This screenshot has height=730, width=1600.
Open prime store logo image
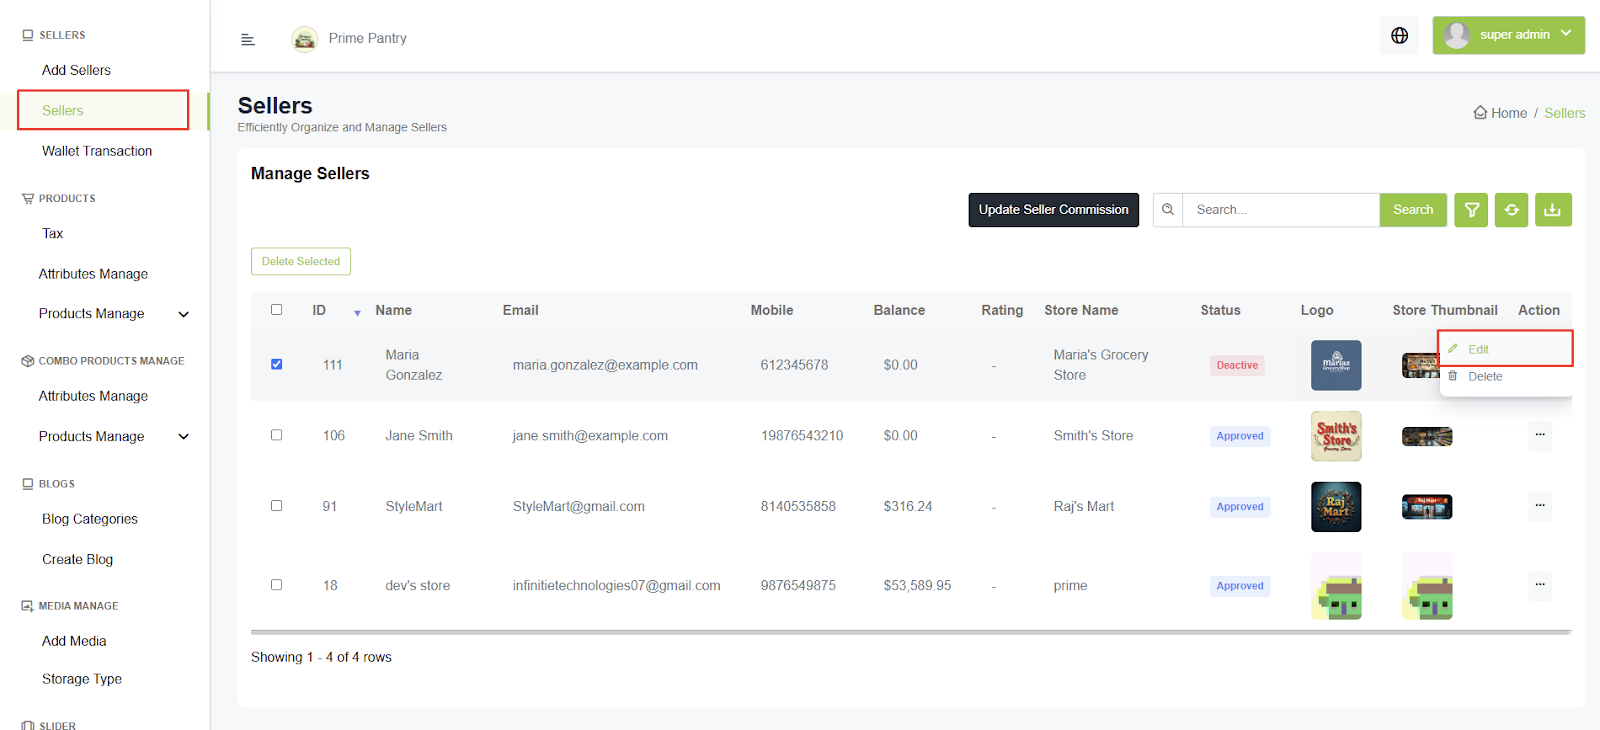point(1336,586)
